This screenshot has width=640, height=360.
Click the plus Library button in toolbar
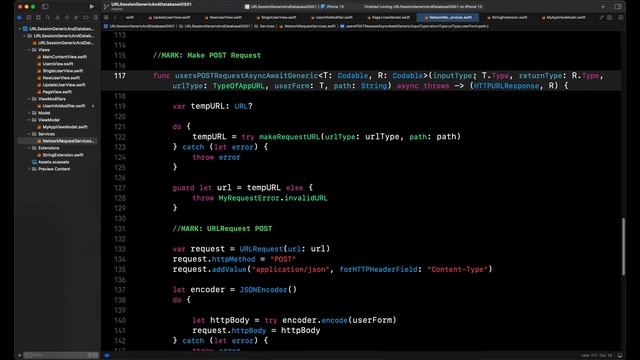(x=603, y=7)
